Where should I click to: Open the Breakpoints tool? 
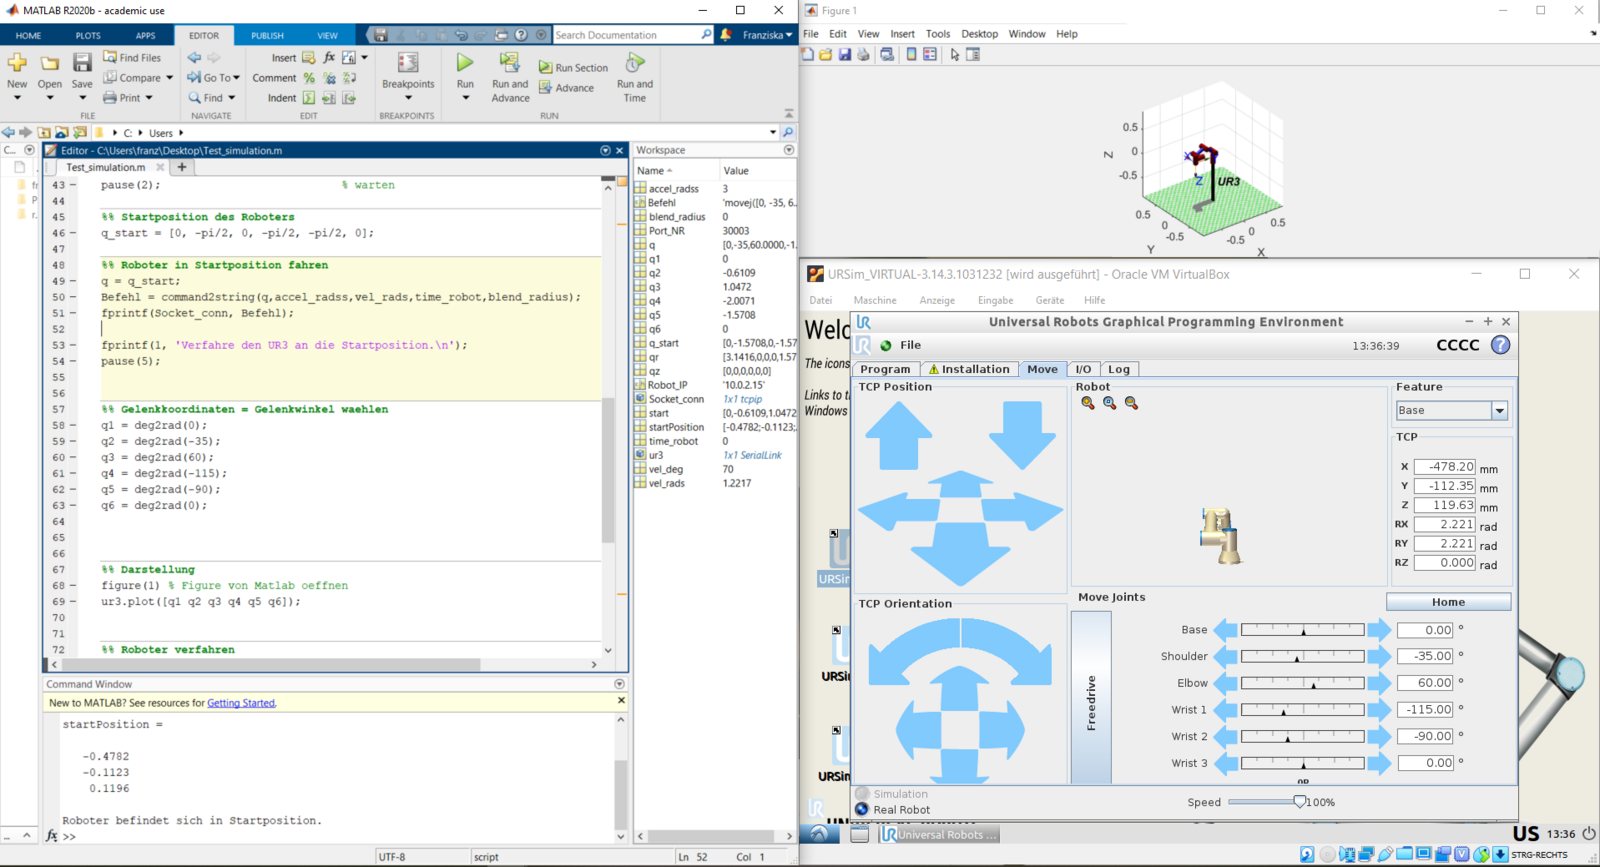pos(408,66)
